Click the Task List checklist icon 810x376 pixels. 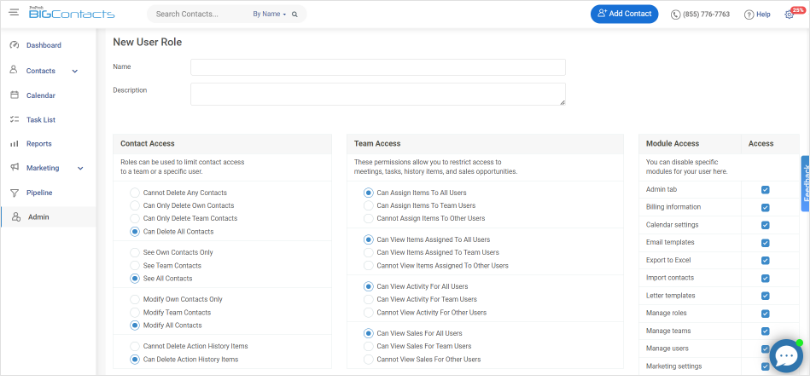[x=14, y=119]
